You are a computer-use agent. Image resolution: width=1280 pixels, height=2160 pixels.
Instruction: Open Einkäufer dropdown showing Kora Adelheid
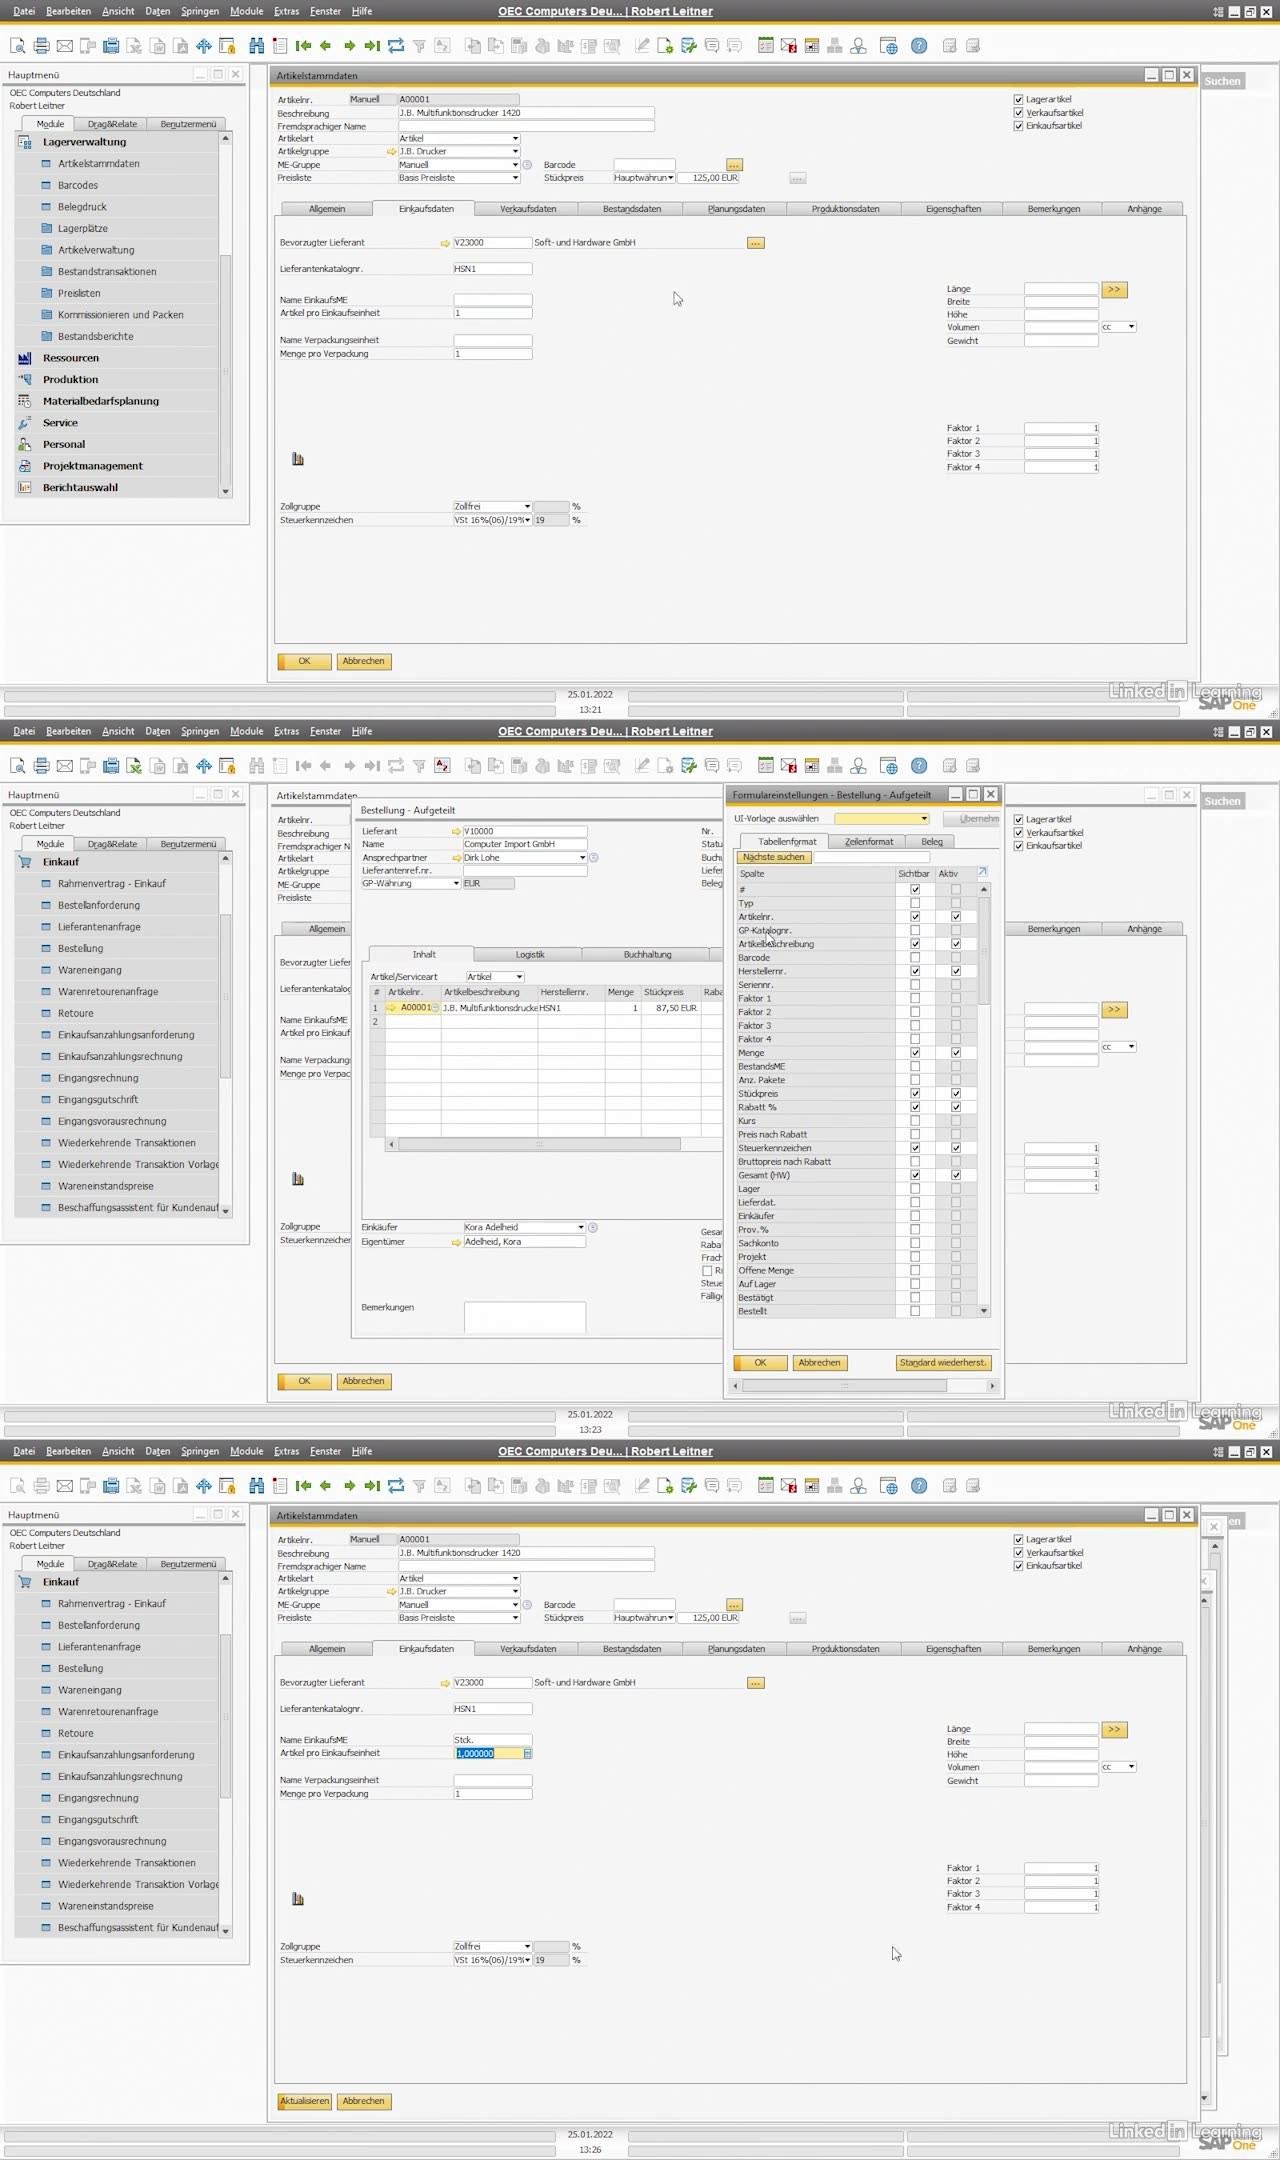[580, 1227]
